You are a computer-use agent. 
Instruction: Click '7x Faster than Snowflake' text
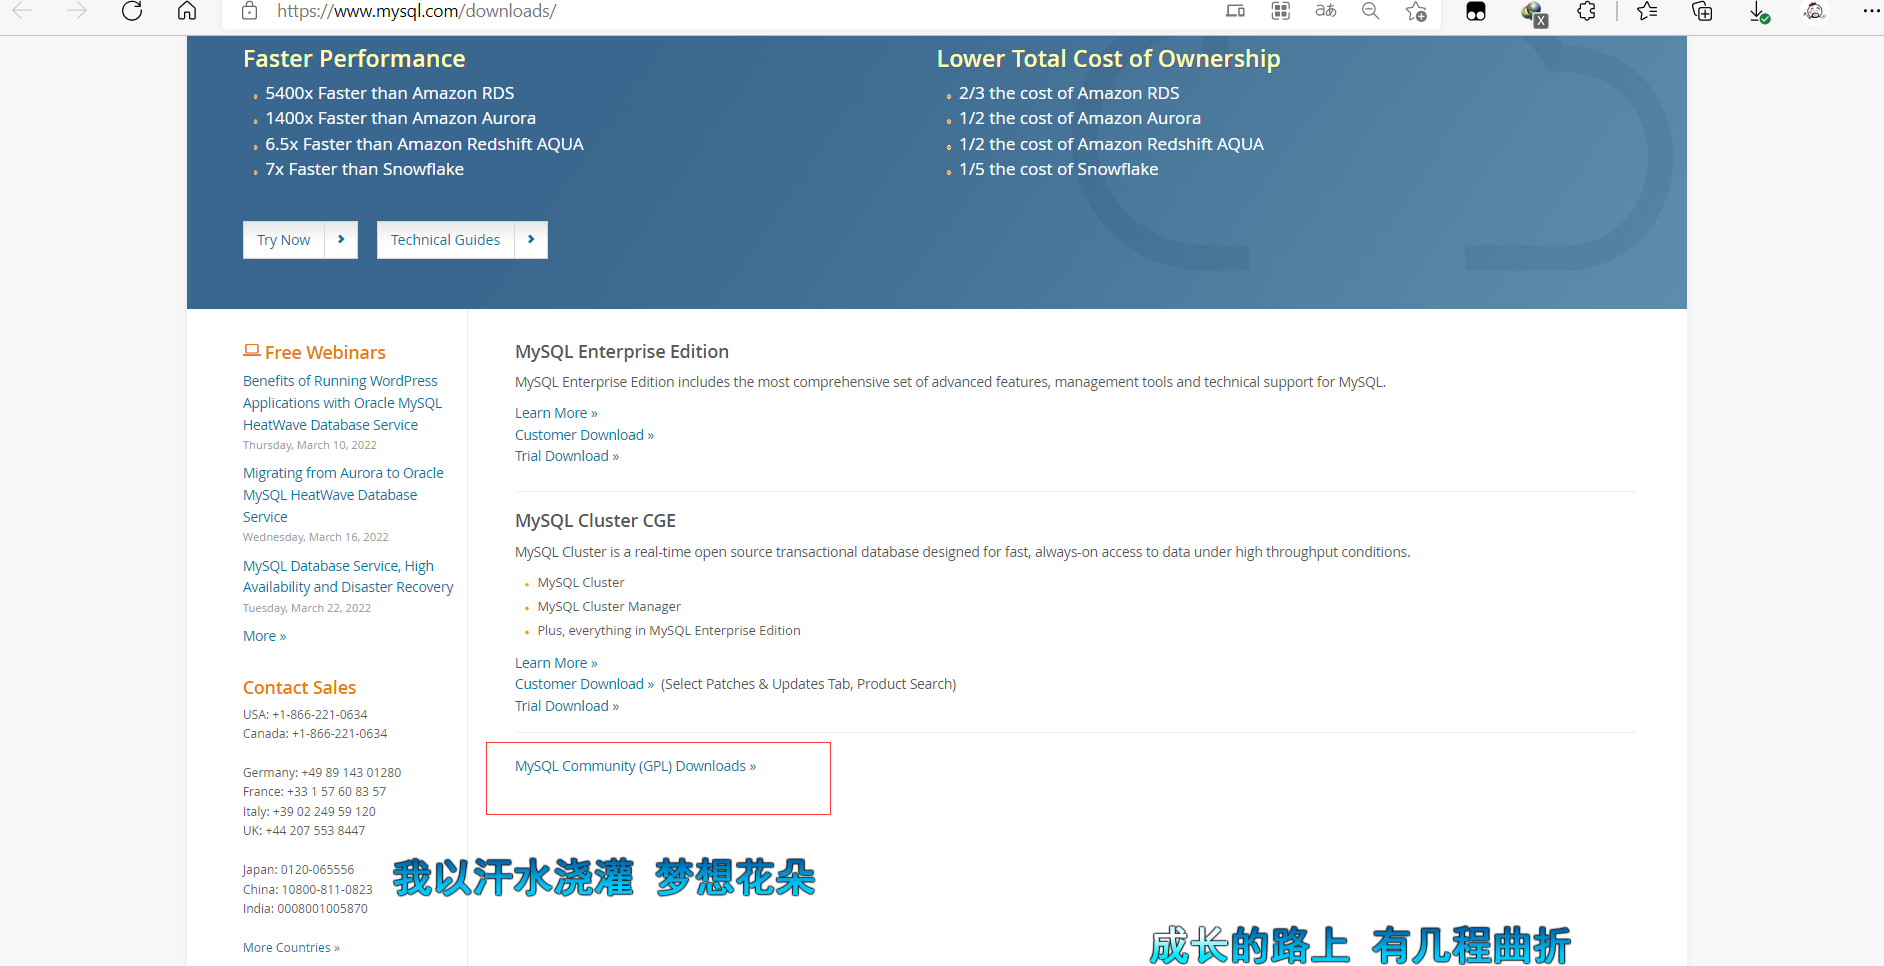pos(364,169)
